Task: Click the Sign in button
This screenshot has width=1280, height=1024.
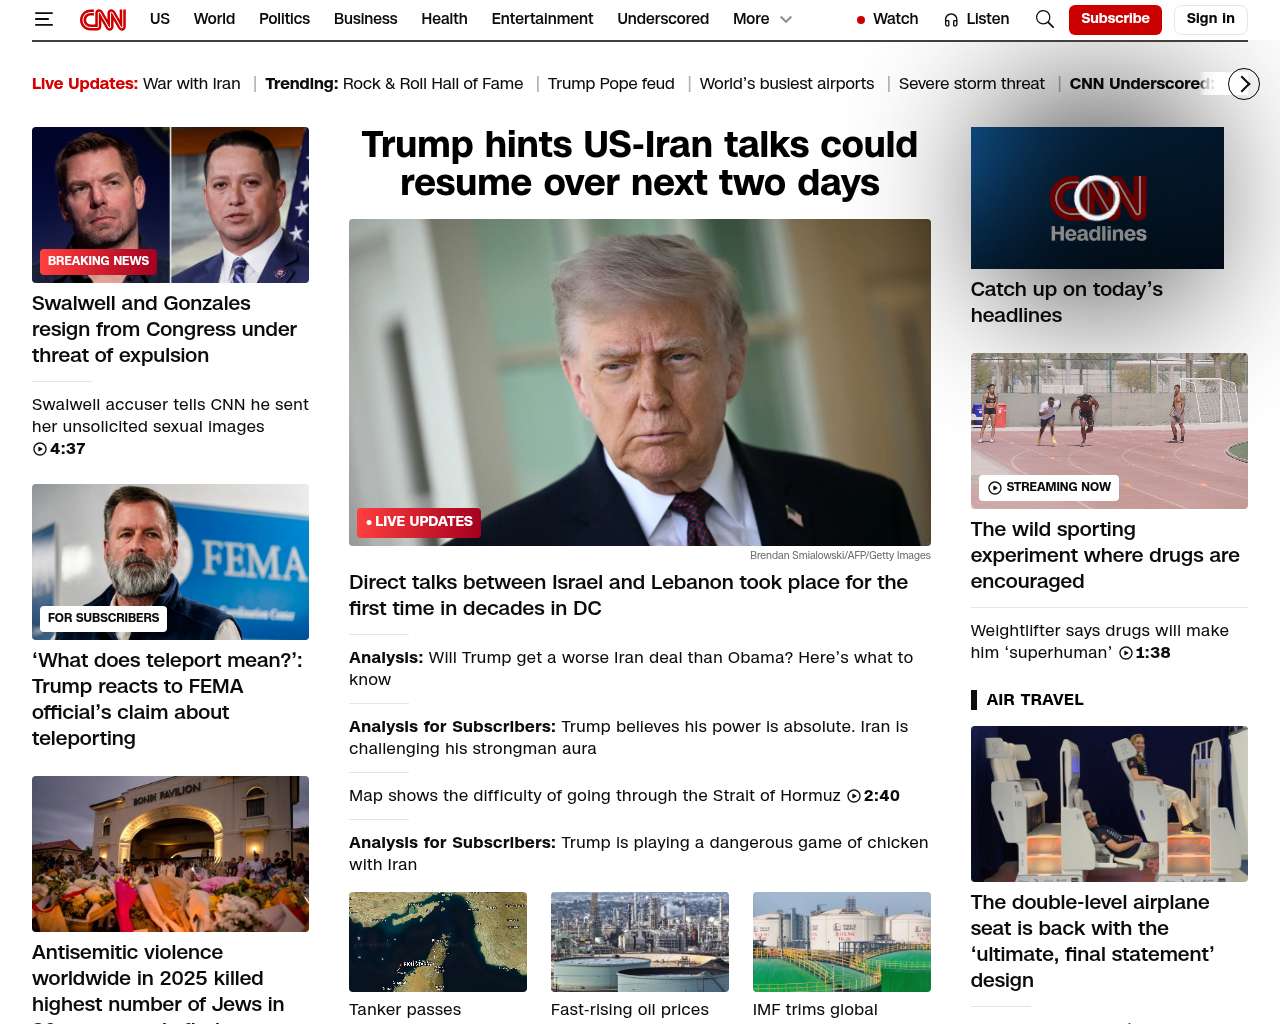Action: 1210,19
